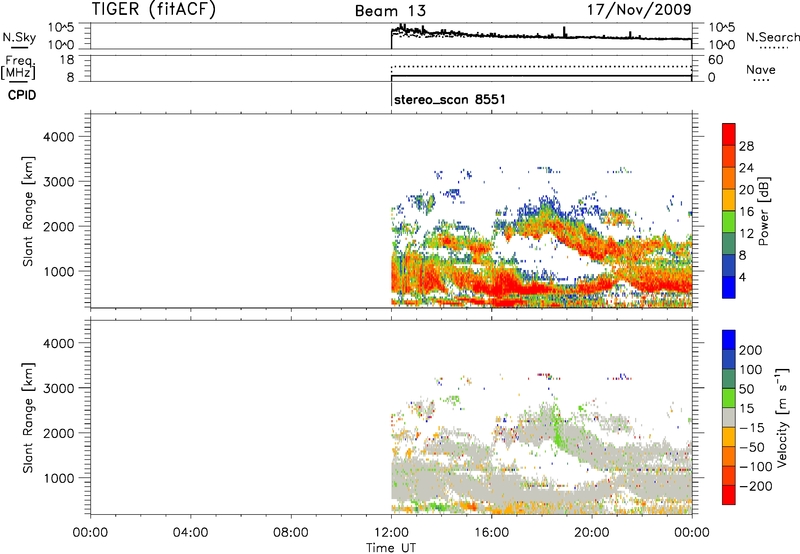Click the 18 tick on frequency axis
This screenshot has height=554, width=800.
pyautogui.click(x=67, y=60)
